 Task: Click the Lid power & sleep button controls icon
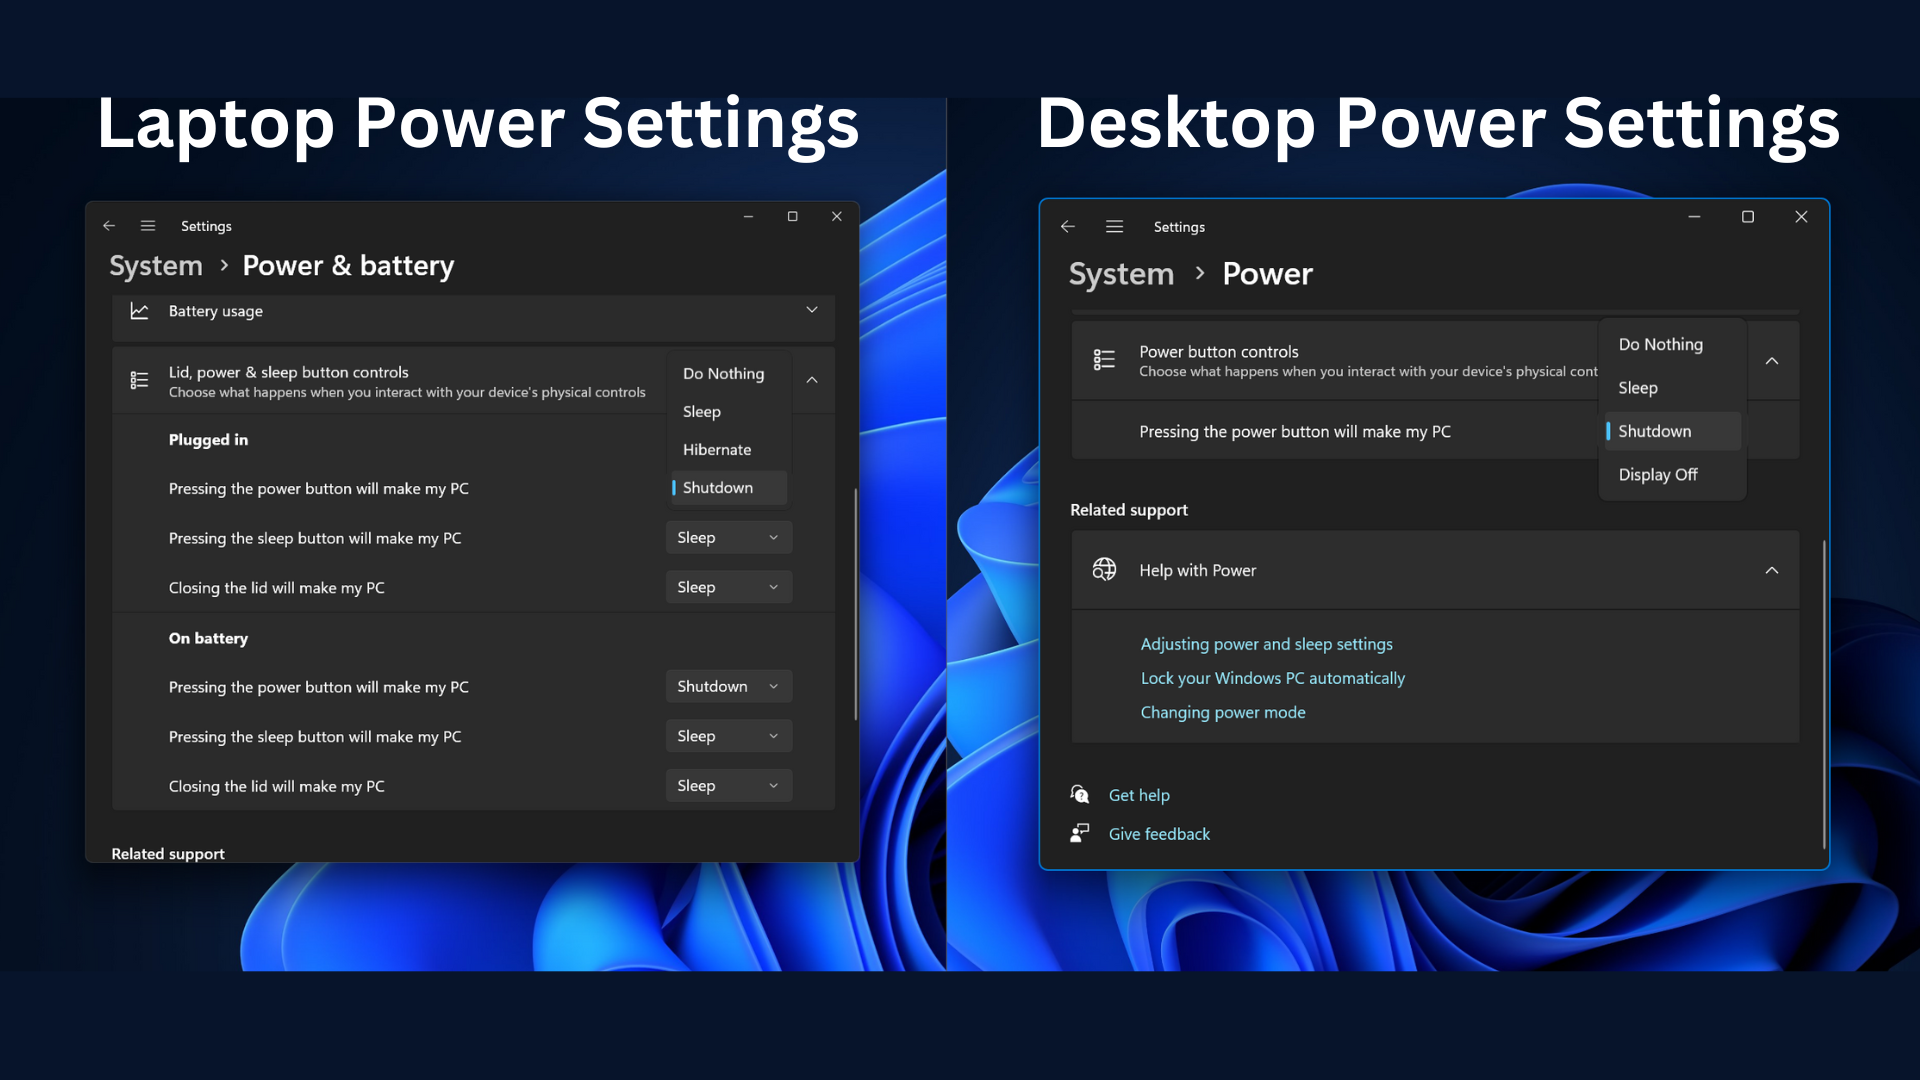(x=138, y=380)
